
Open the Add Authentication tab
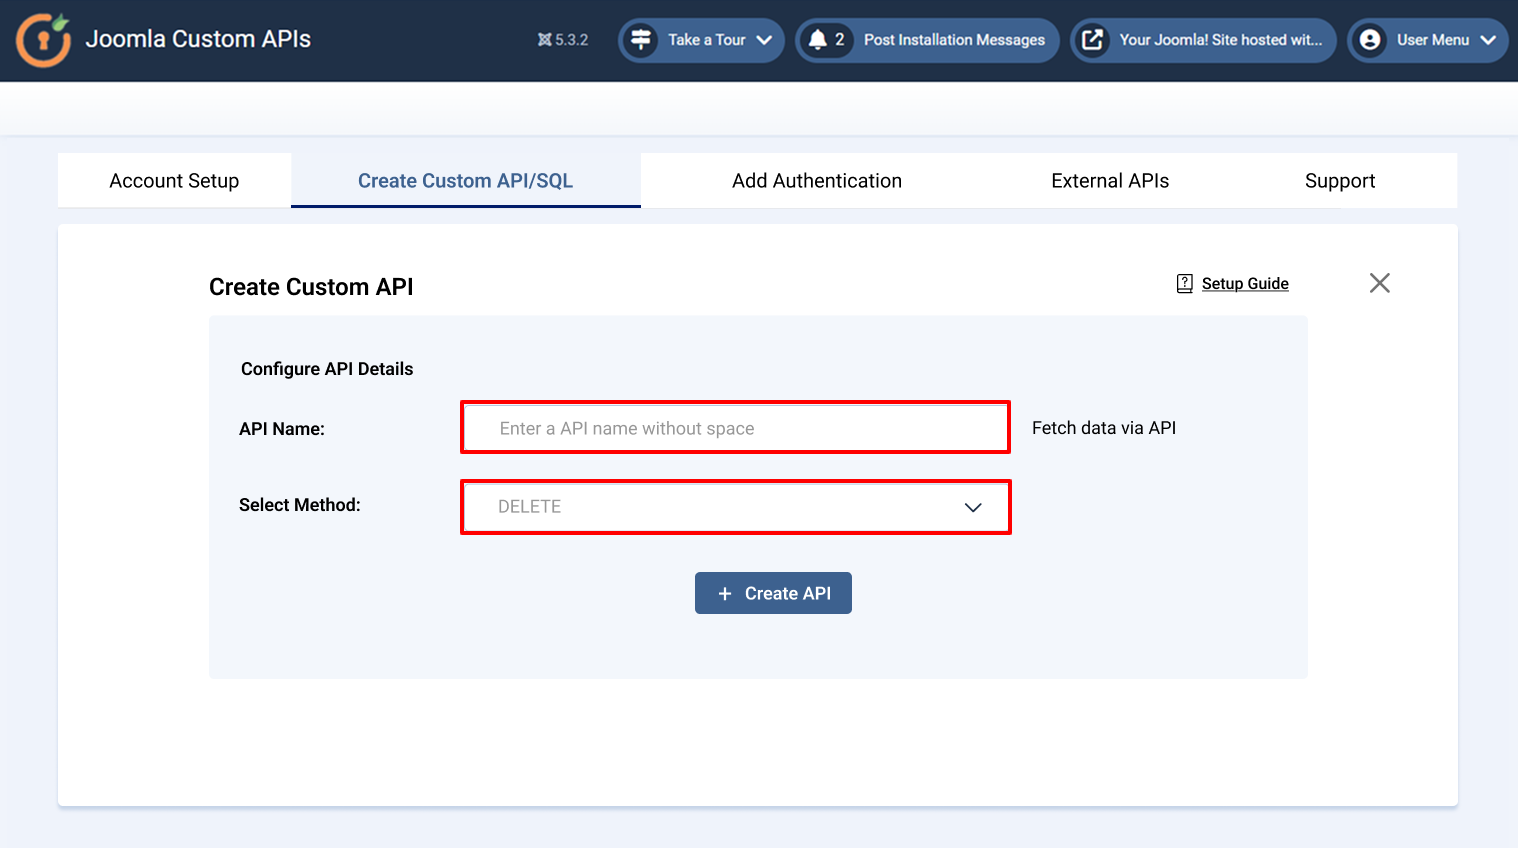point(816,181)
